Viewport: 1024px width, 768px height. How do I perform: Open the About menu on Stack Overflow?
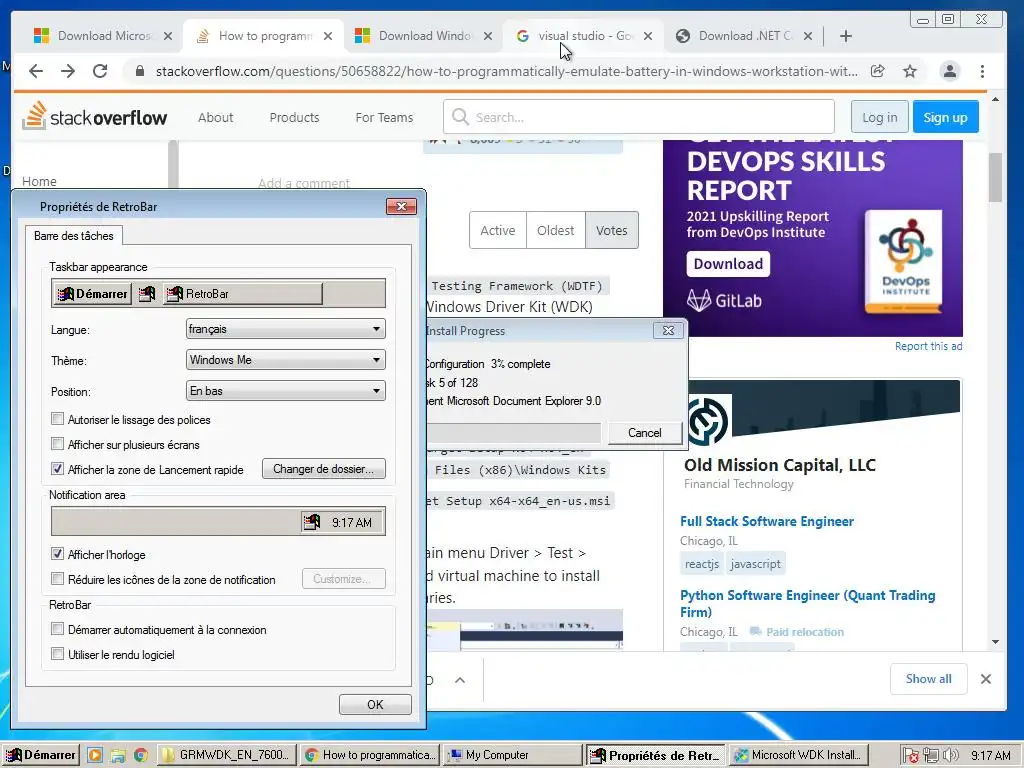(x=216, y=118)
